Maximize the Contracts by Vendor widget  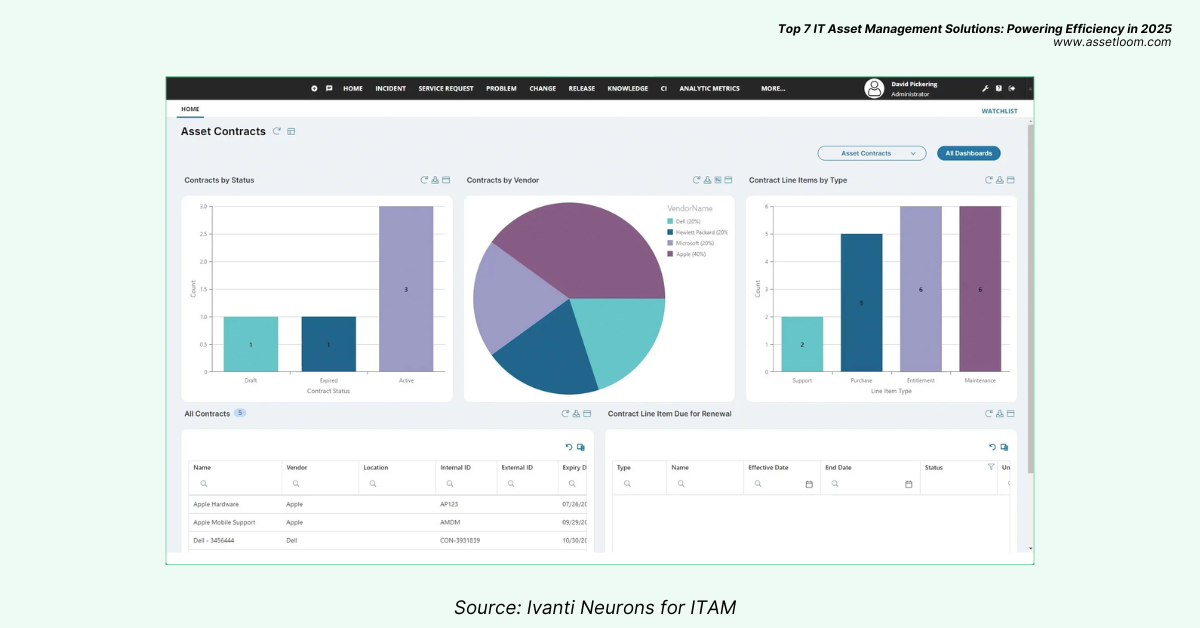729,180
